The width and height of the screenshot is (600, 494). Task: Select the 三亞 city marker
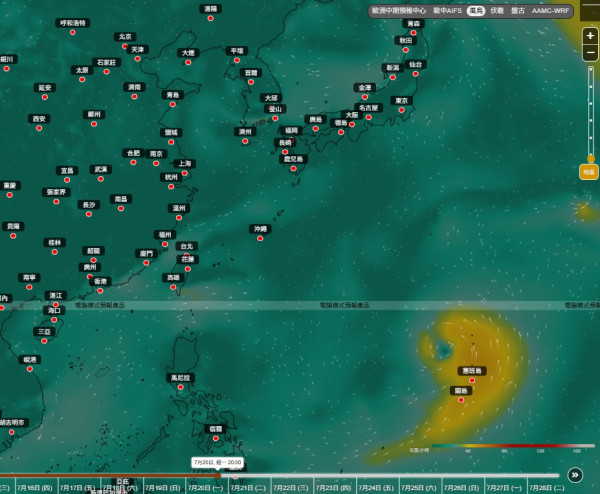pos(44,341)
